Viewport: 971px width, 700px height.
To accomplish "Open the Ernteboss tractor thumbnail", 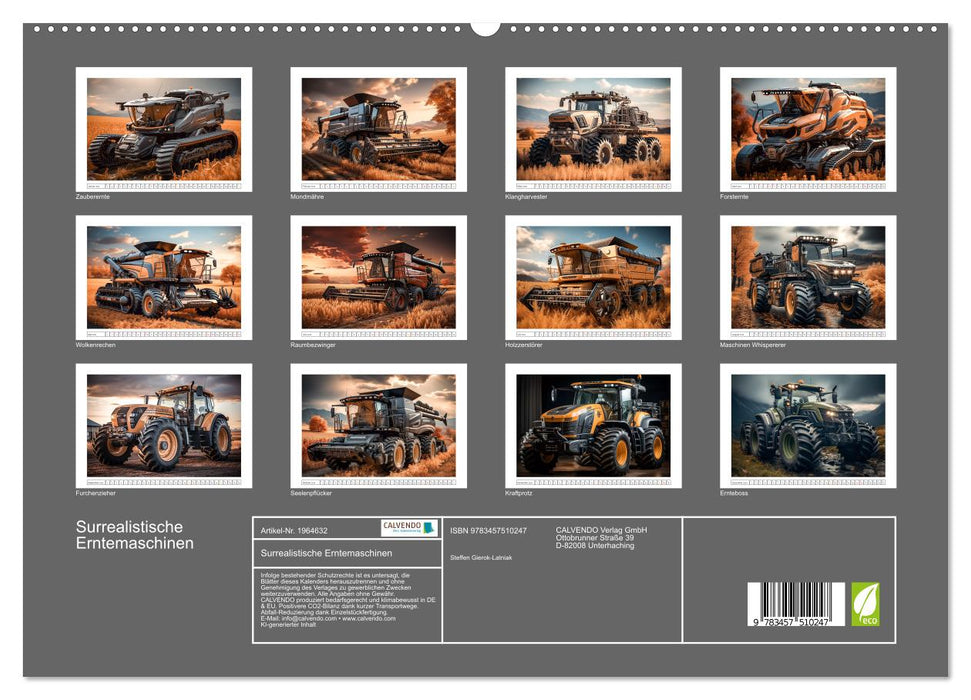I will pyautogui.click(x=808, y=425).
